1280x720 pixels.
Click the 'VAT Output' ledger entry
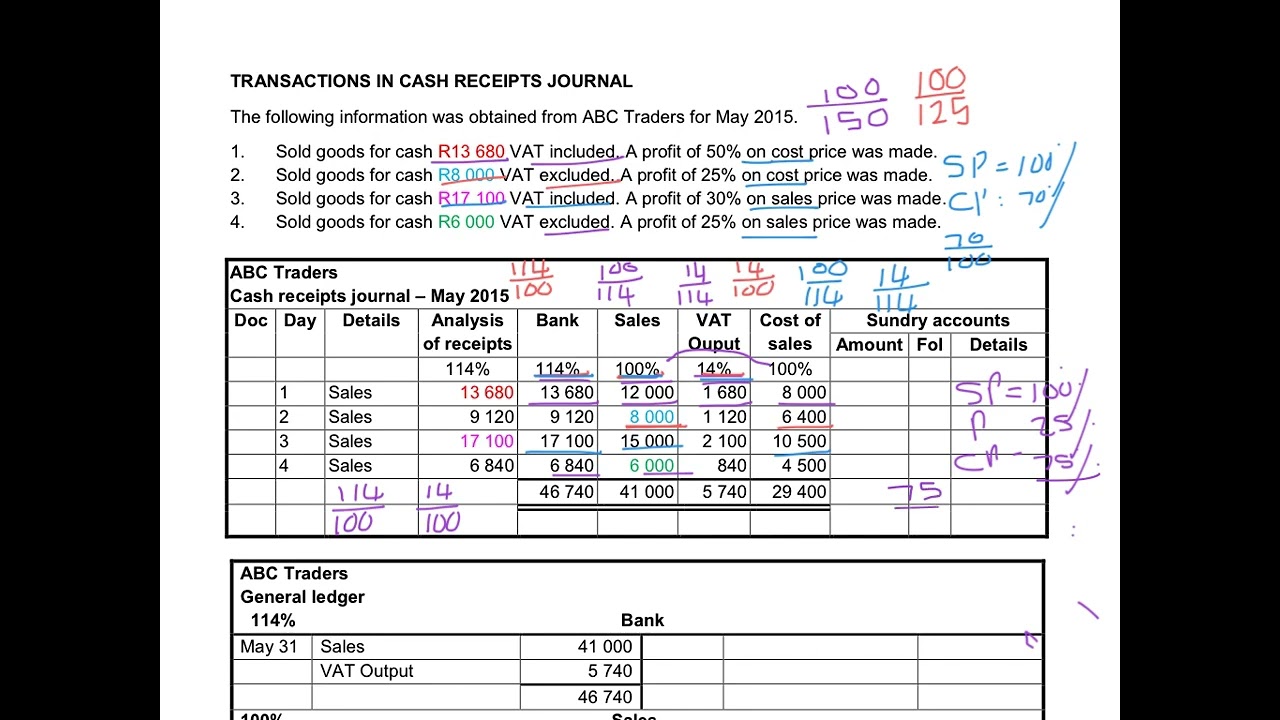[x=367, y=671]
